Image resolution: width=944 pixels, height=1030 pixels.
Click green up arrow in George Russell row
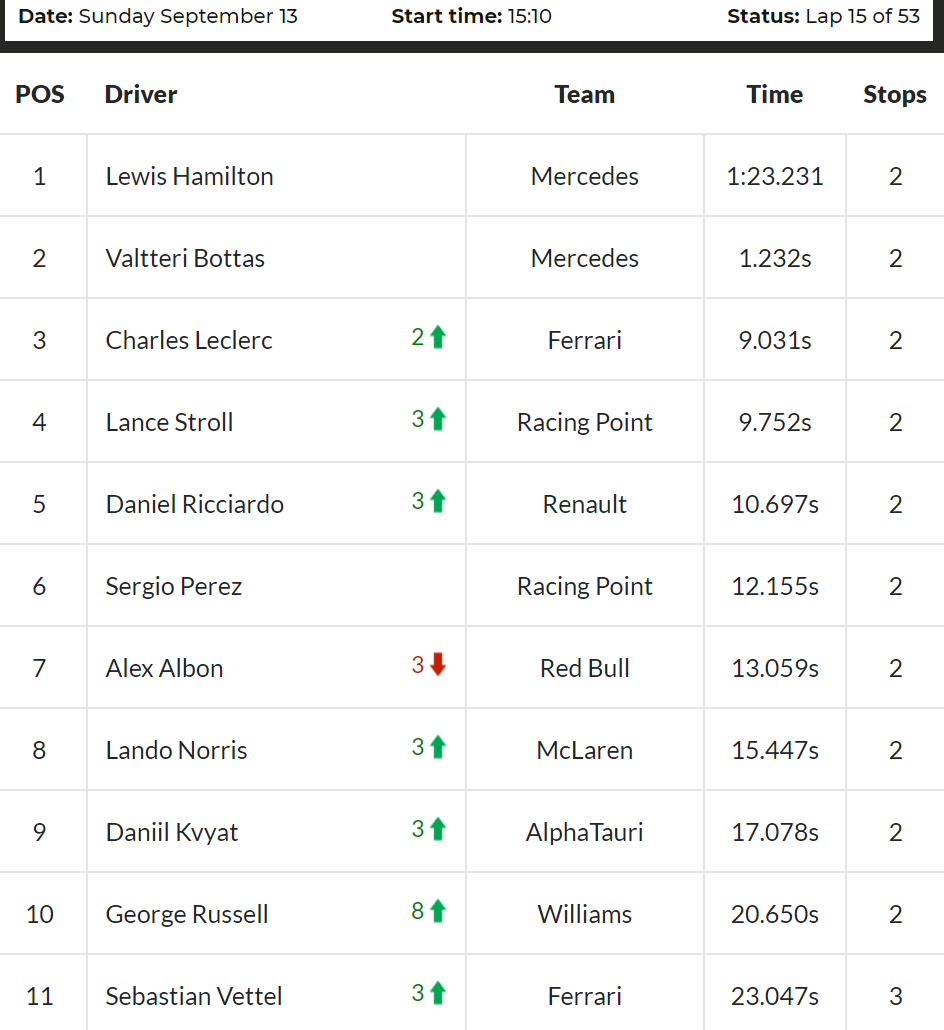[438, 911]
